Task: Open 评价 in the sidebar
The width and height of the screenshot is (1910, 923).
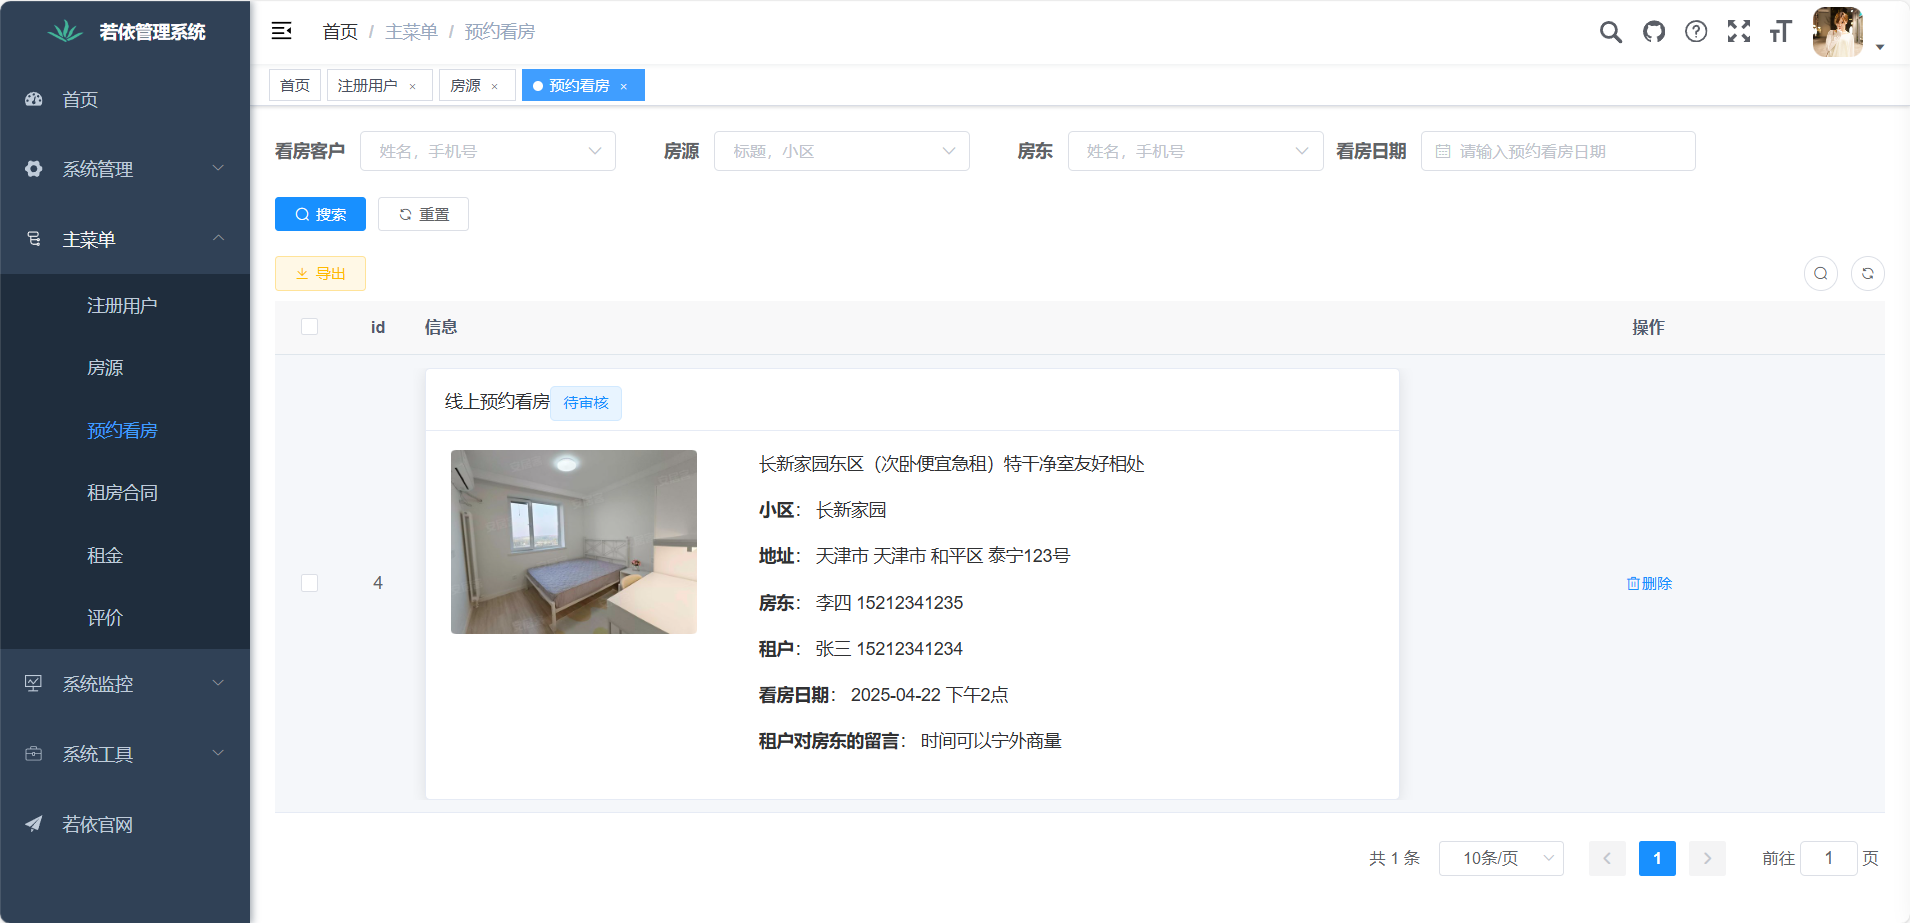Action: [125, 617]
